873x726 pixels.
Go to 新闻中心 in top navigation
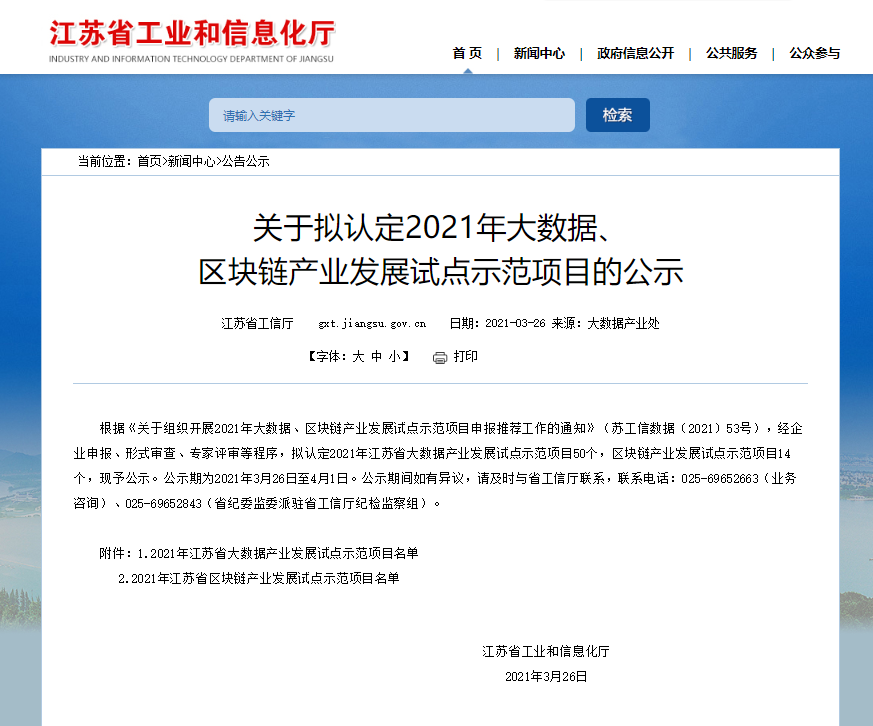[539, 53]
